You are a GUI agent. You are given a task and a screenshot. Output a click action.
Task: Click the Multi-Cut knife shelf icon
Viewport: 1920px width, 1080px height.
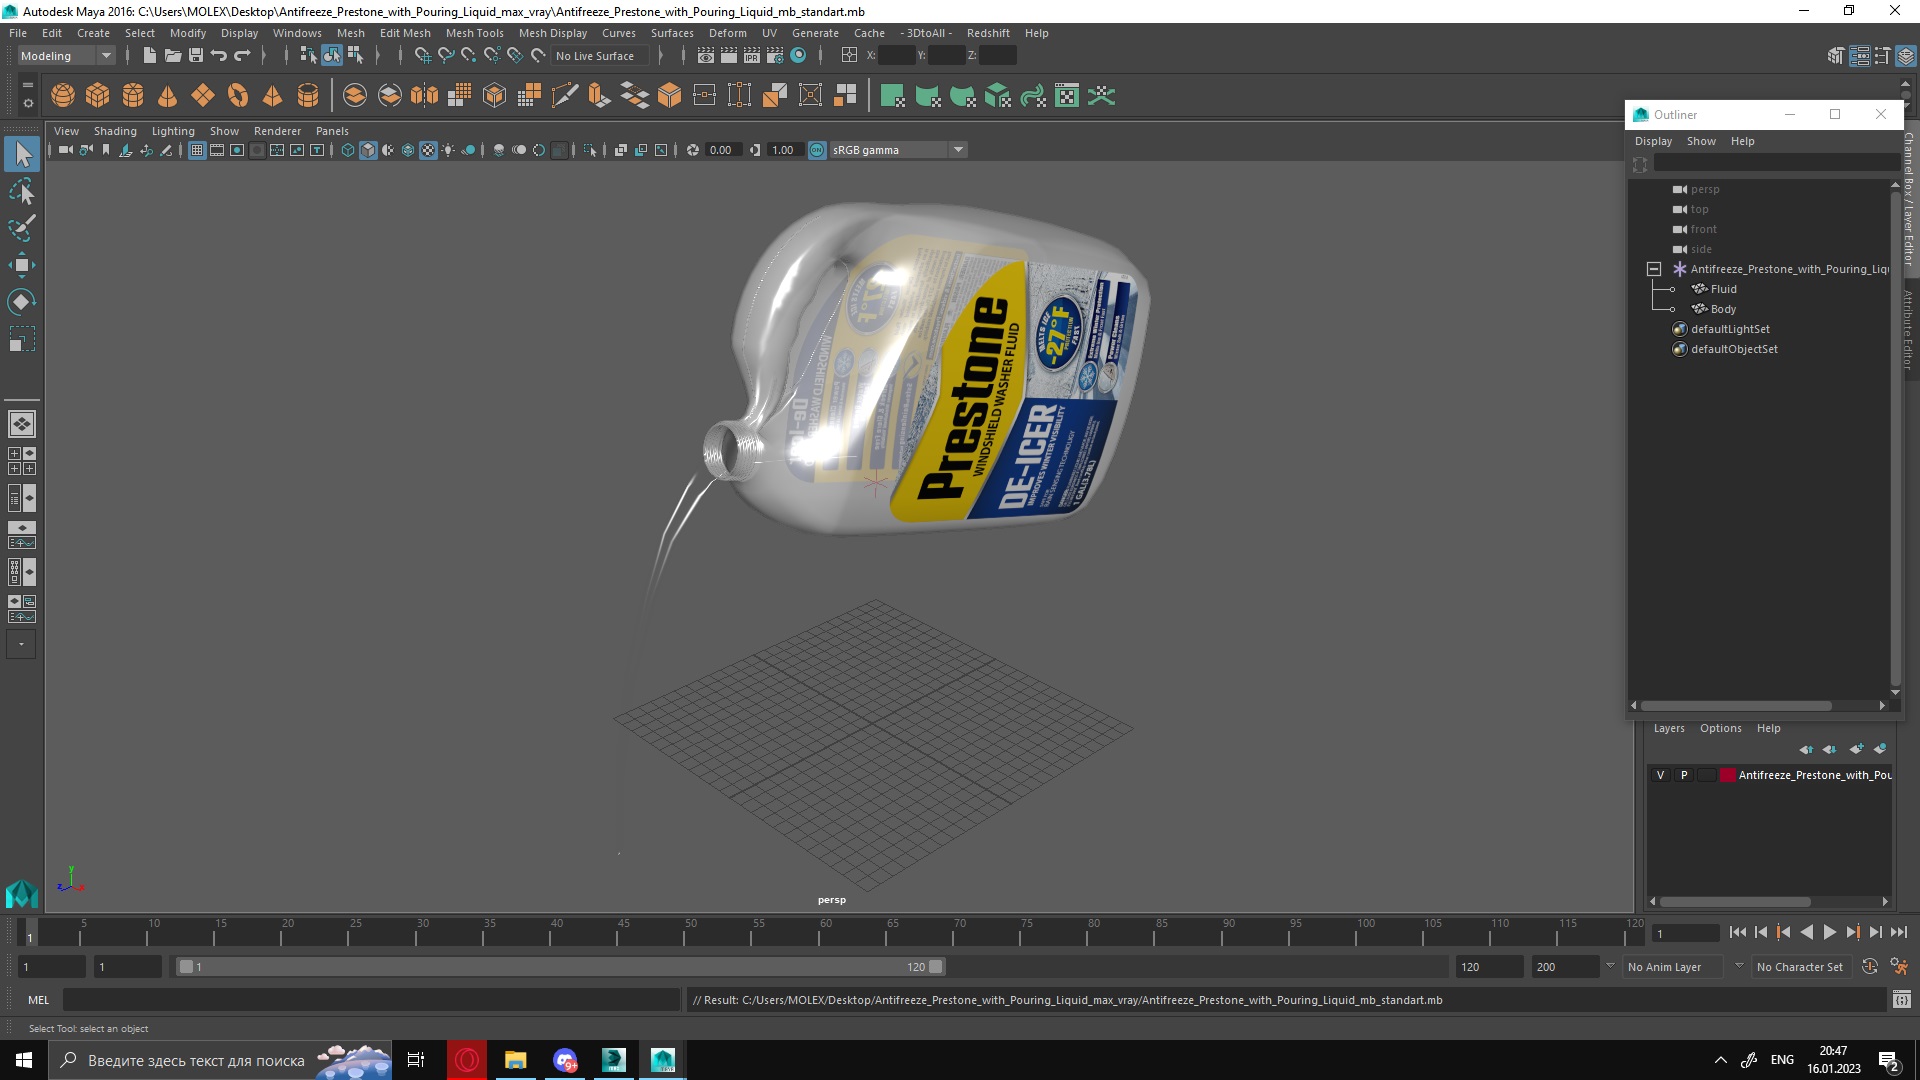[x=565, y=96]
